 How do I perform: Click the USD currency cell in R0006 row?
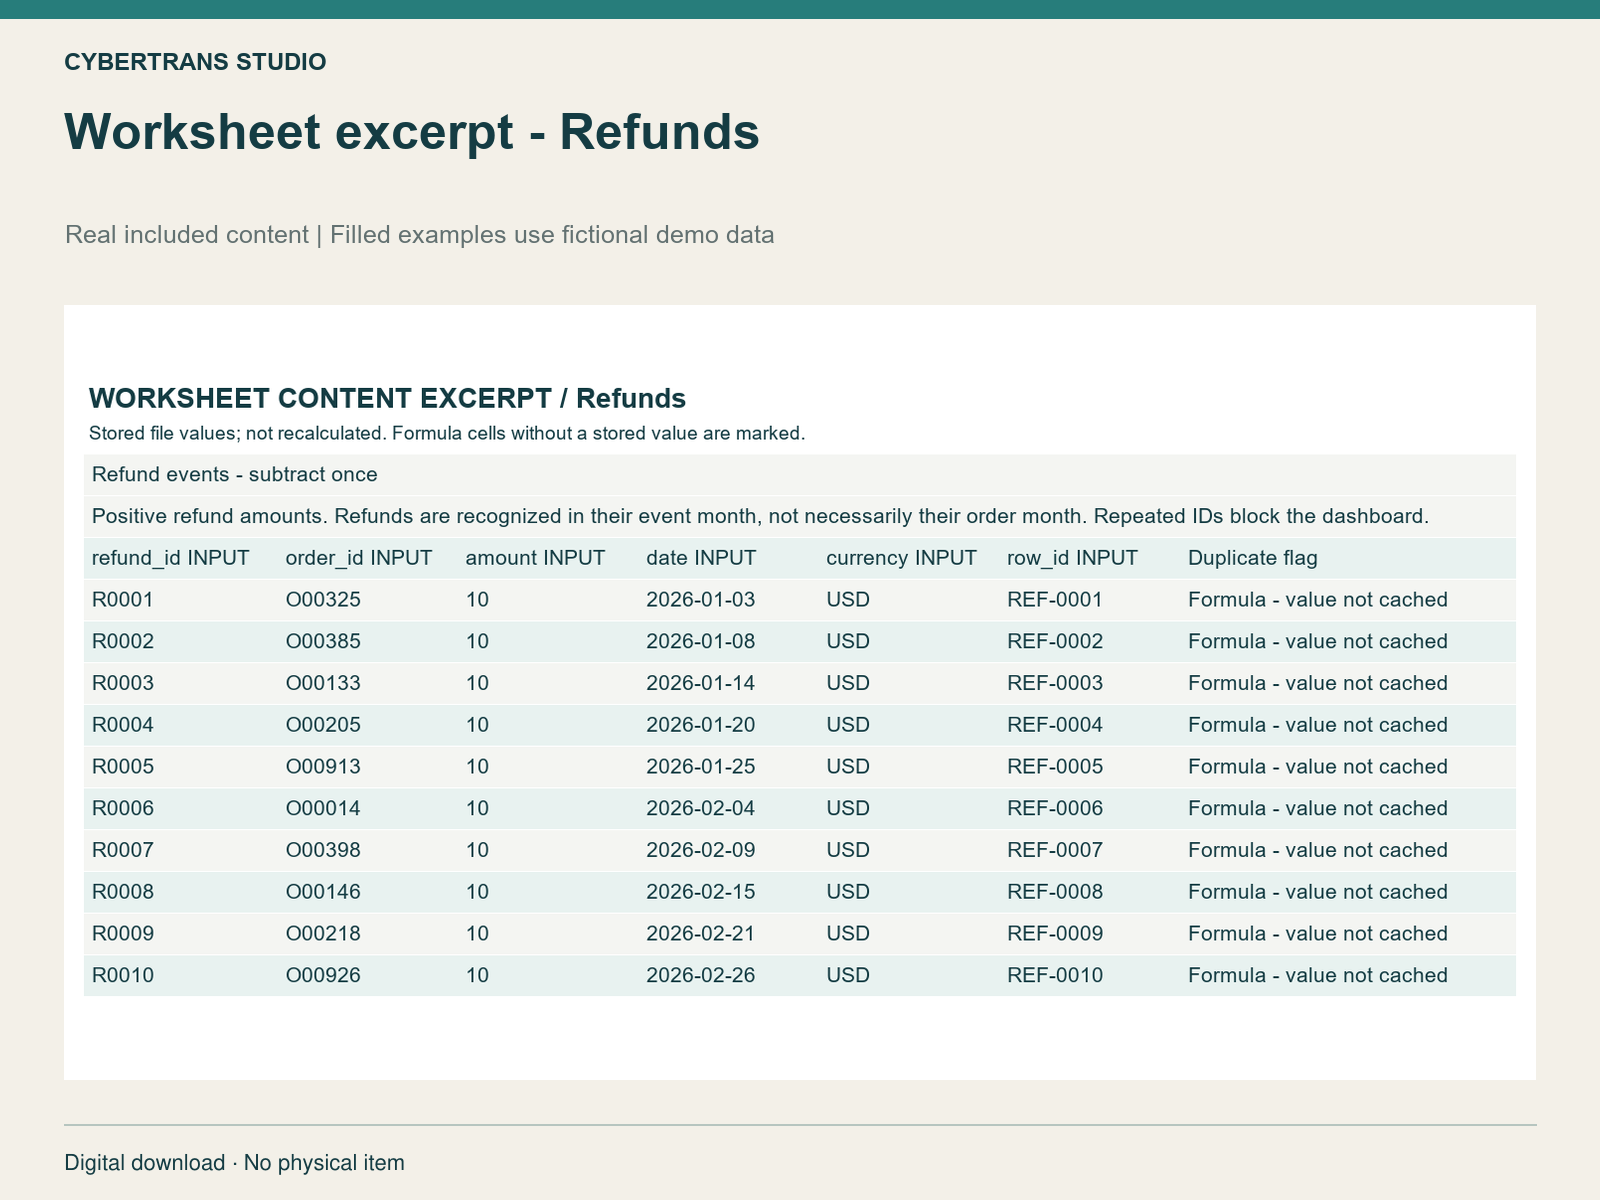coord(848,808)
